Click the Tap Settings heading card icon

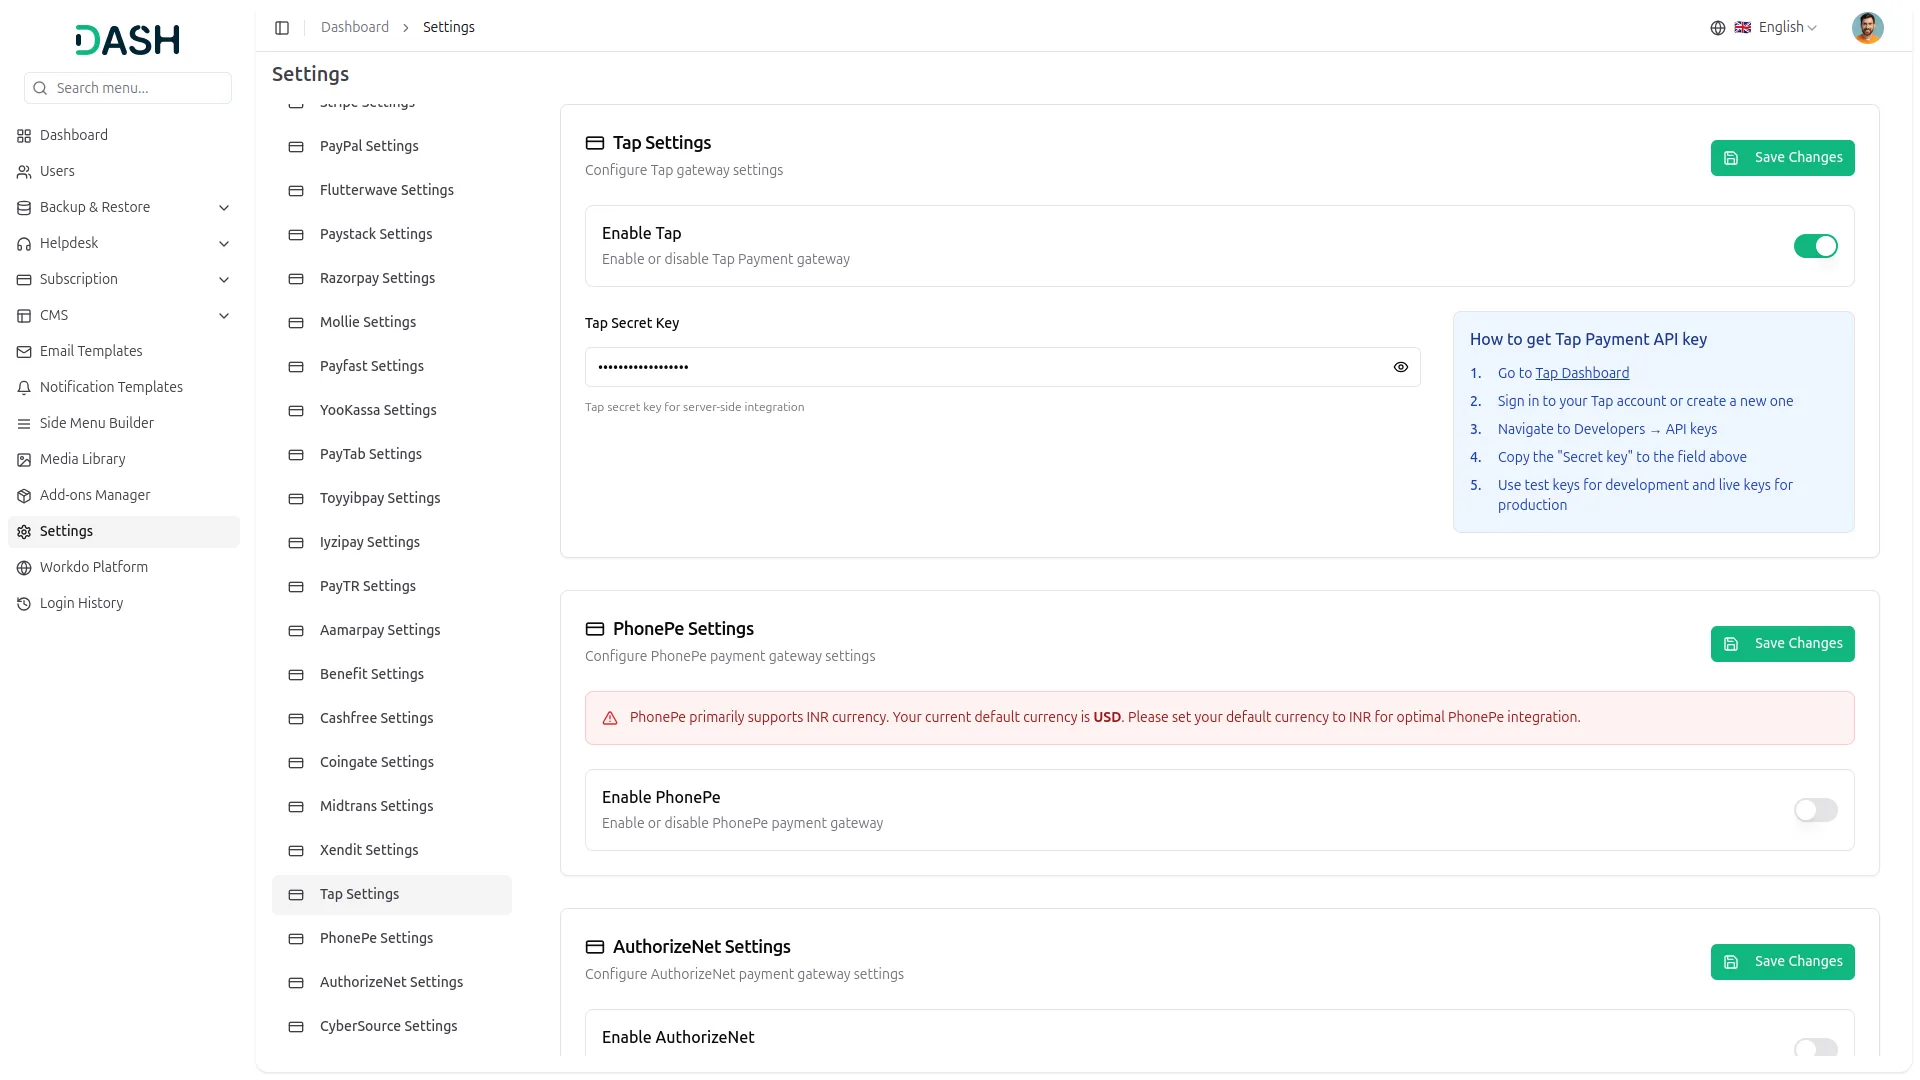click(595, 143)
